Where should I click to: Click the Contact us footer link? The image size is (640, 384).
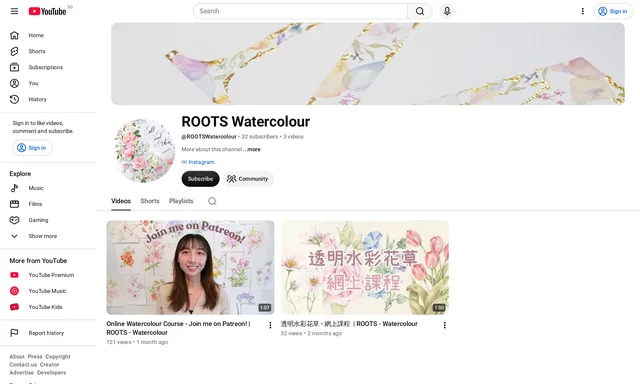tap(23, 364)
